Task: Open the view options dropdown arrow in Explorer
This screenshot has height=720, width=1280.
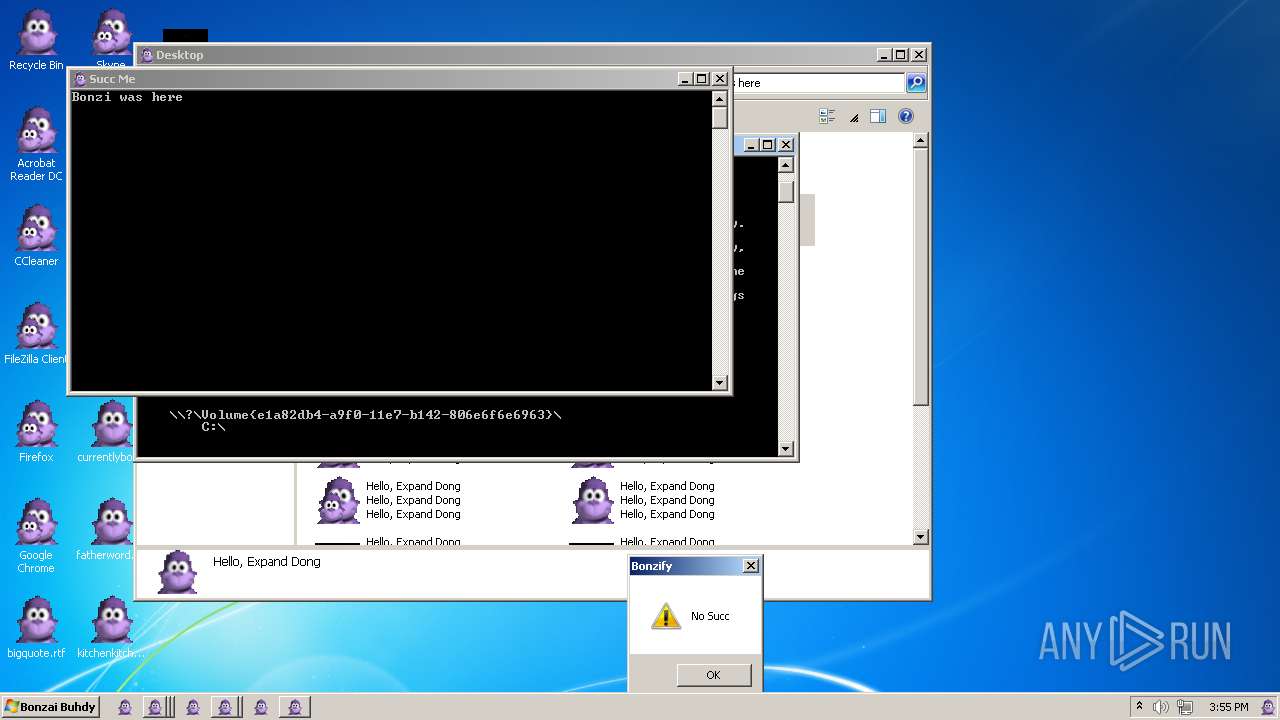Action: [x=854, y=117]
